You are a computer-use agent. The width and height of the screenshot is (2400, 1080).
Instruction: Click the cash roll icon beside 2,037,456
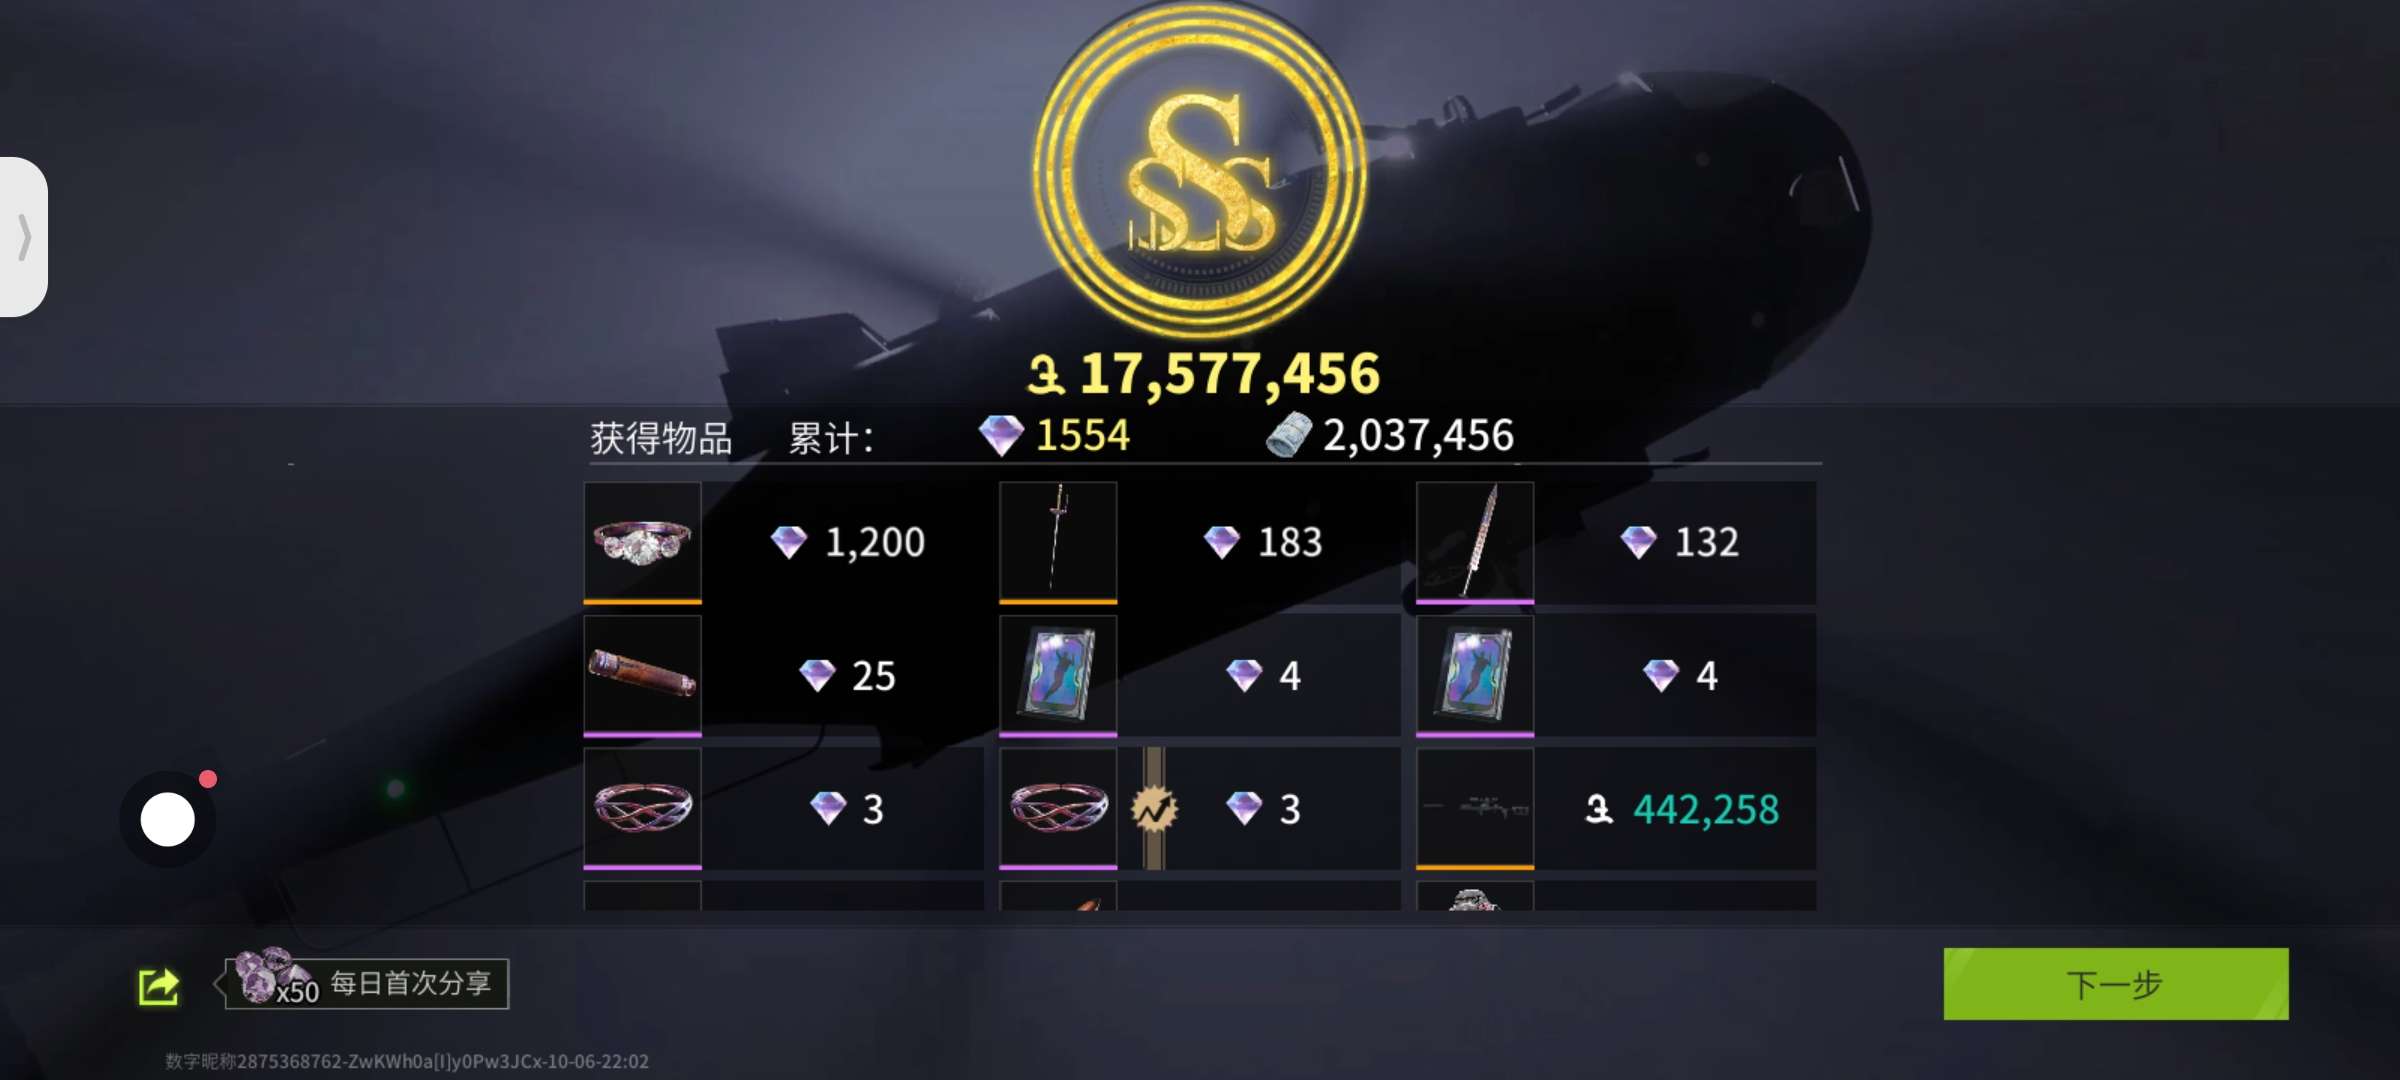1289,435
